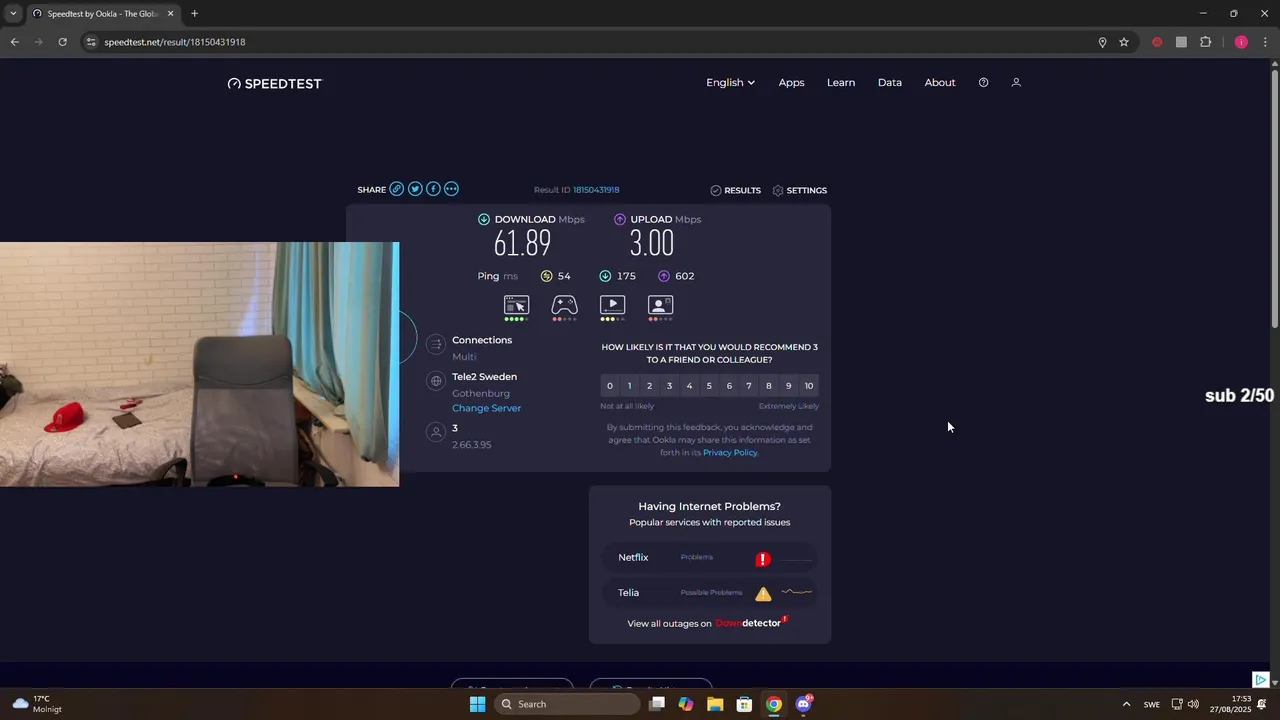Rate recommendation as 2

(x=649, y=386)
